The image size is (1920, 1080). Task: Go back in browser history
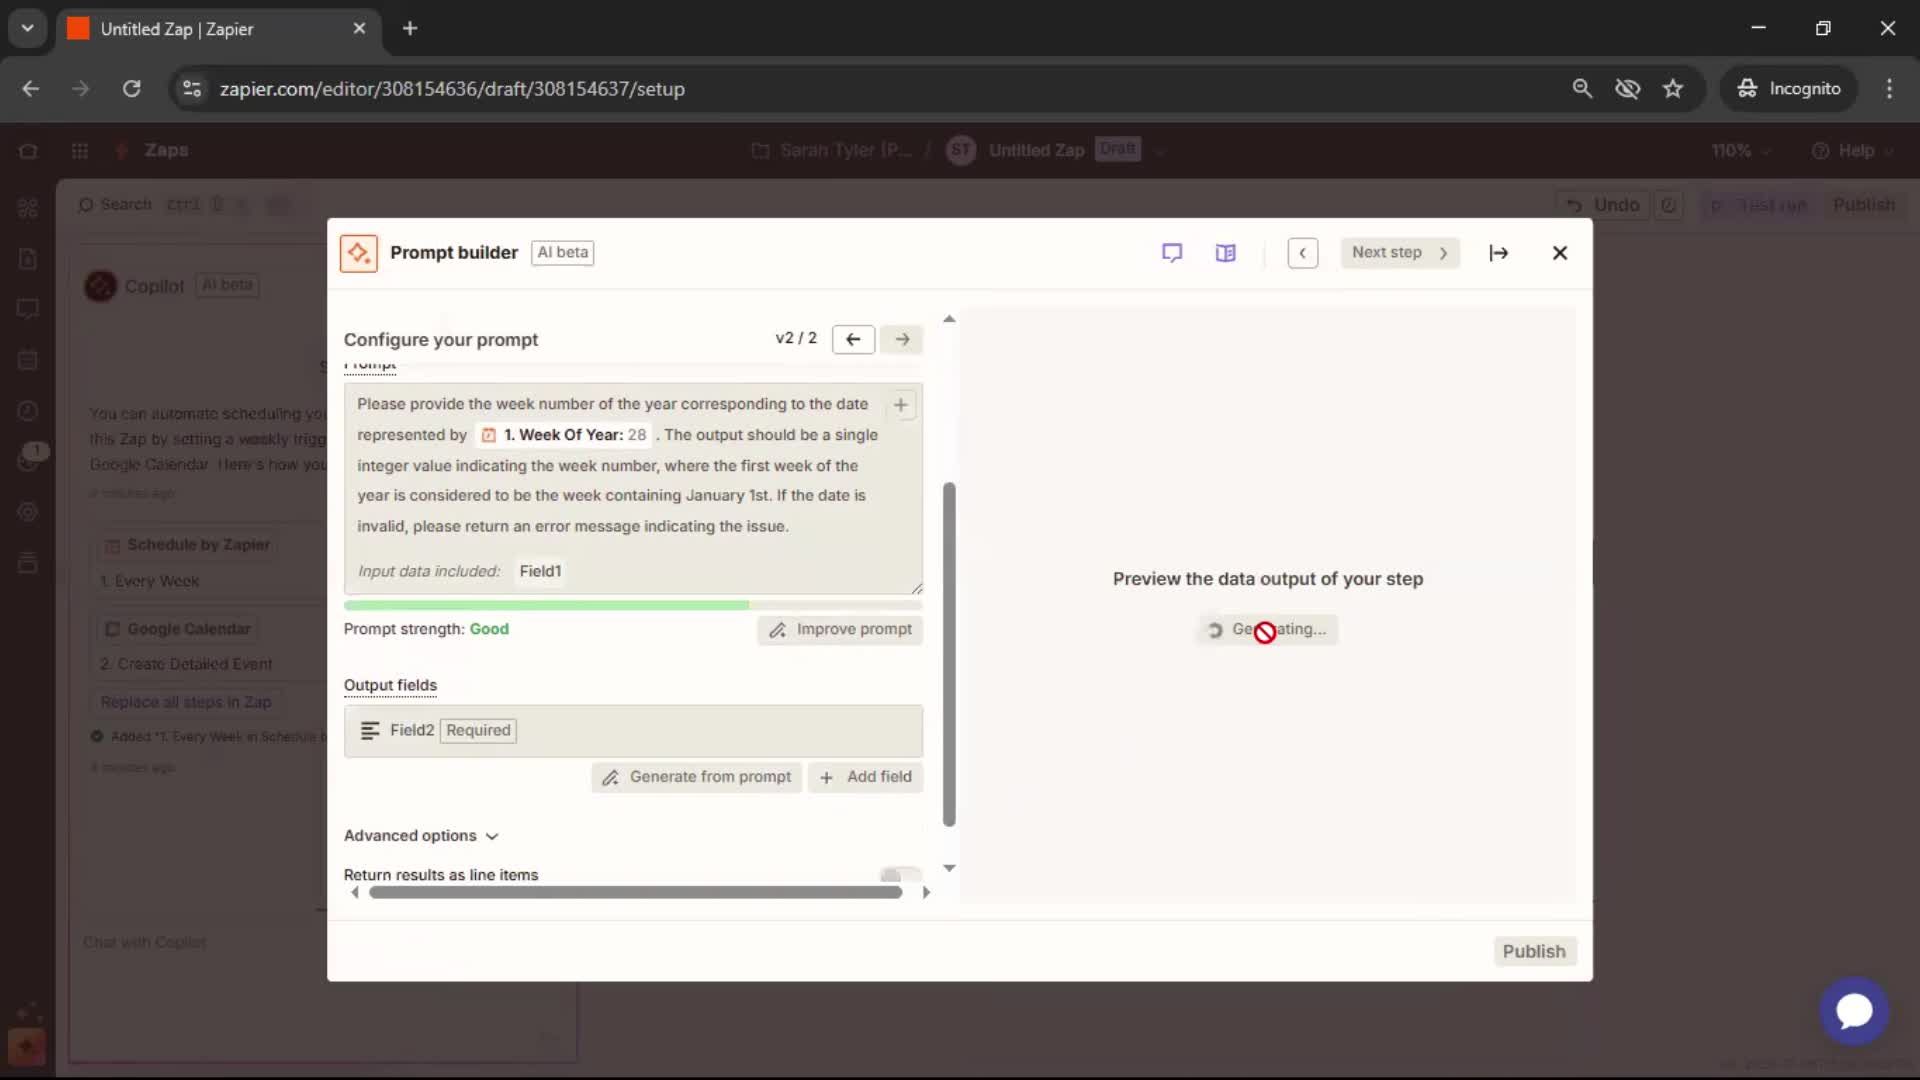click(x=31, y=89)
